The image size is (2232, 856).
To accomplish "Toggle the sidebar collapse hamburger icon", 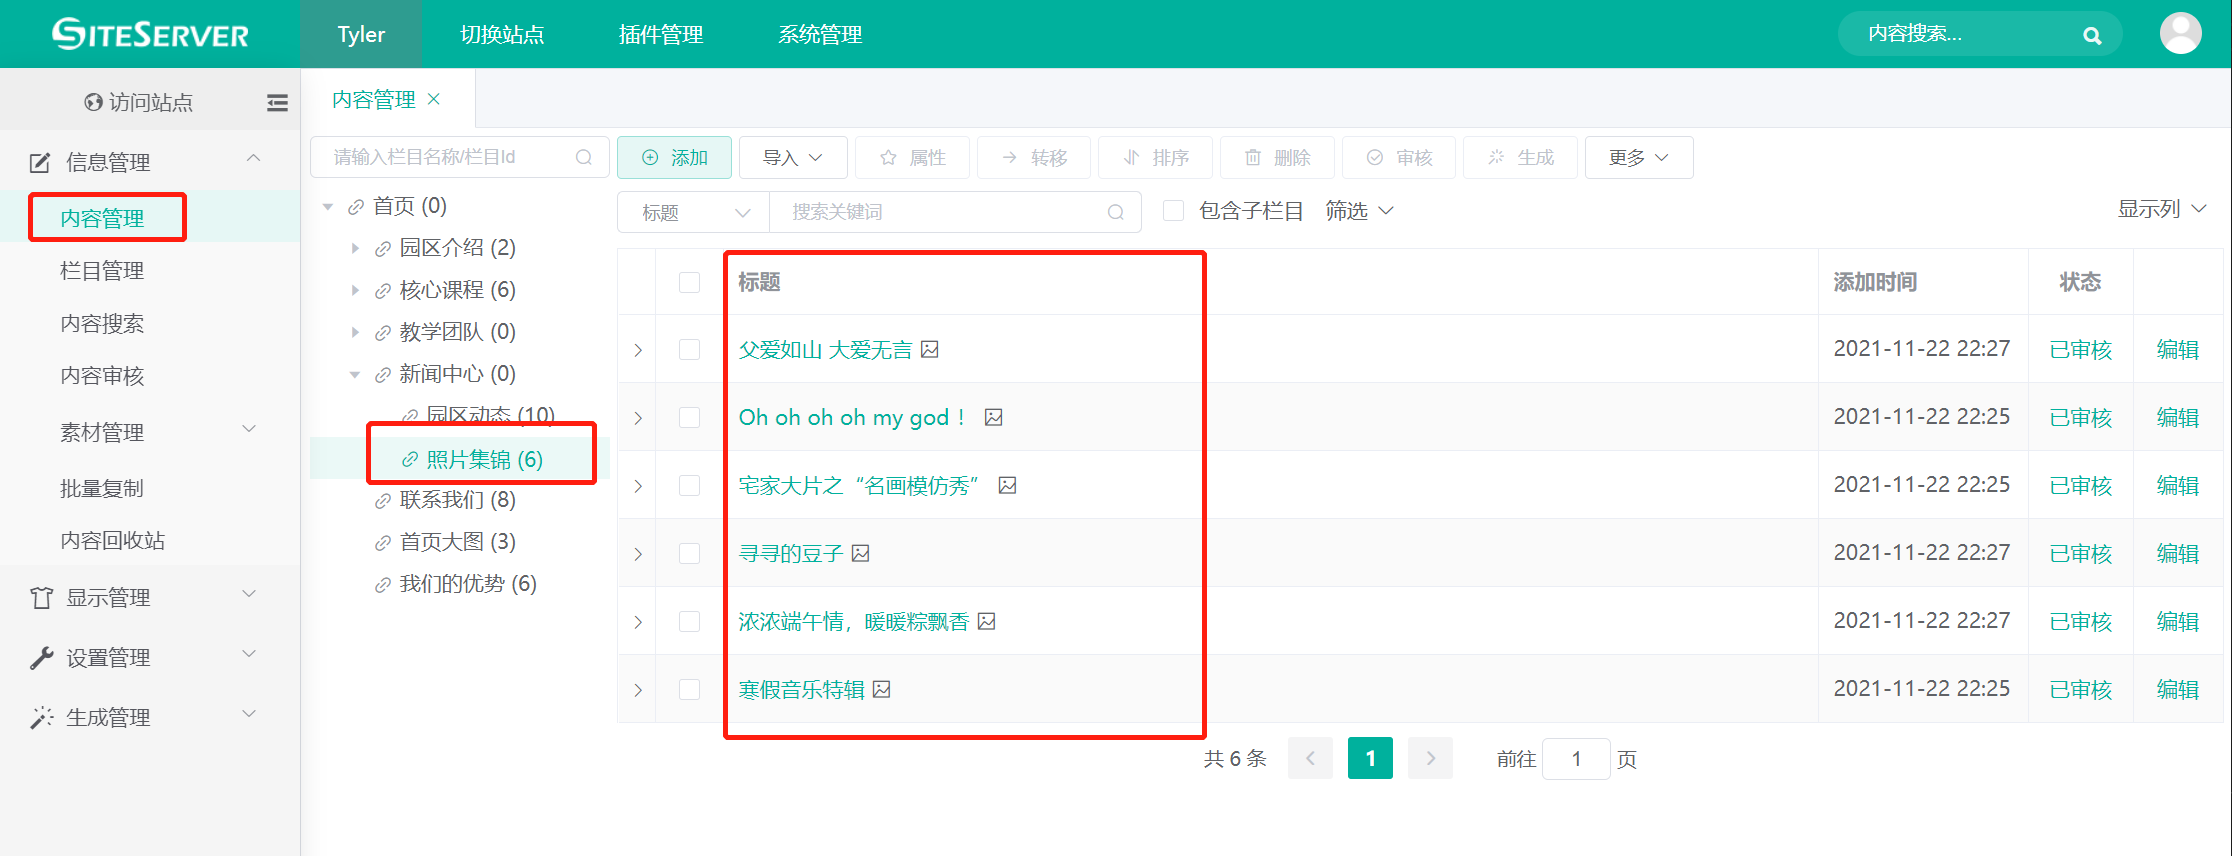I will pyautogui.click(x=277, y=102).
